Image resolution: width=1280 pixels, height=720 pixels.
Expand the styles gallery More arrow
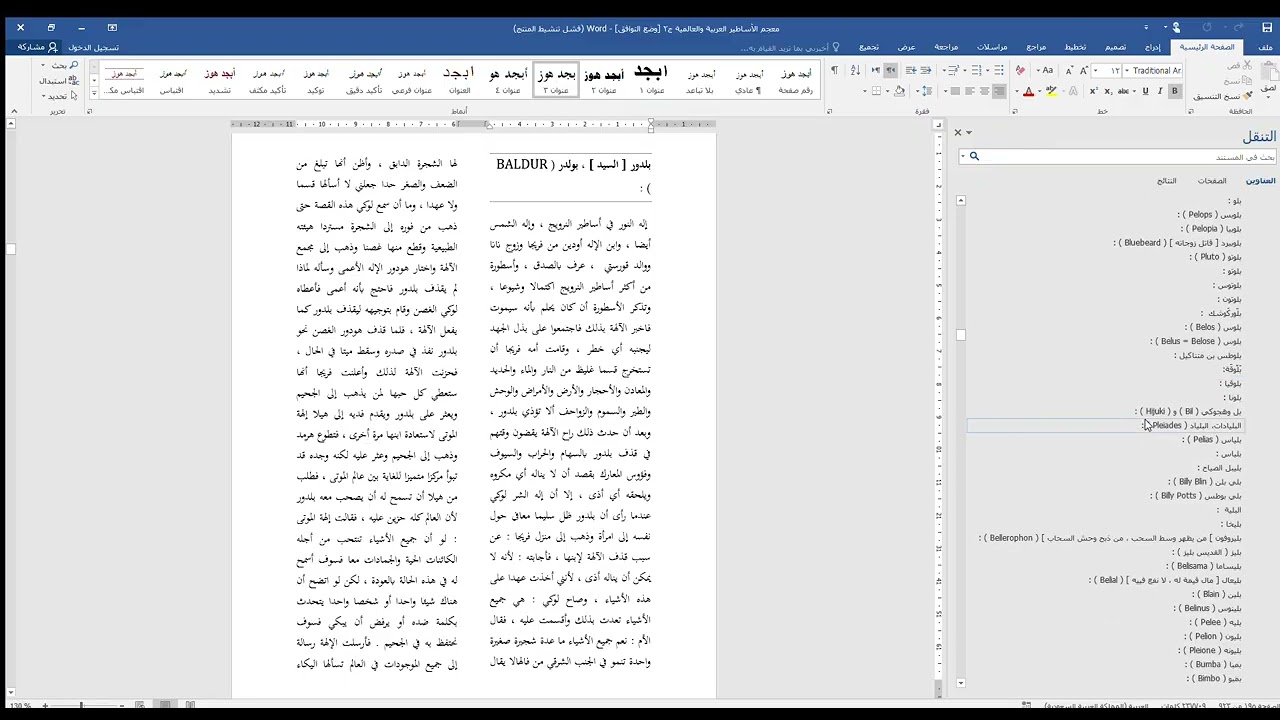[x=94, y=93]
